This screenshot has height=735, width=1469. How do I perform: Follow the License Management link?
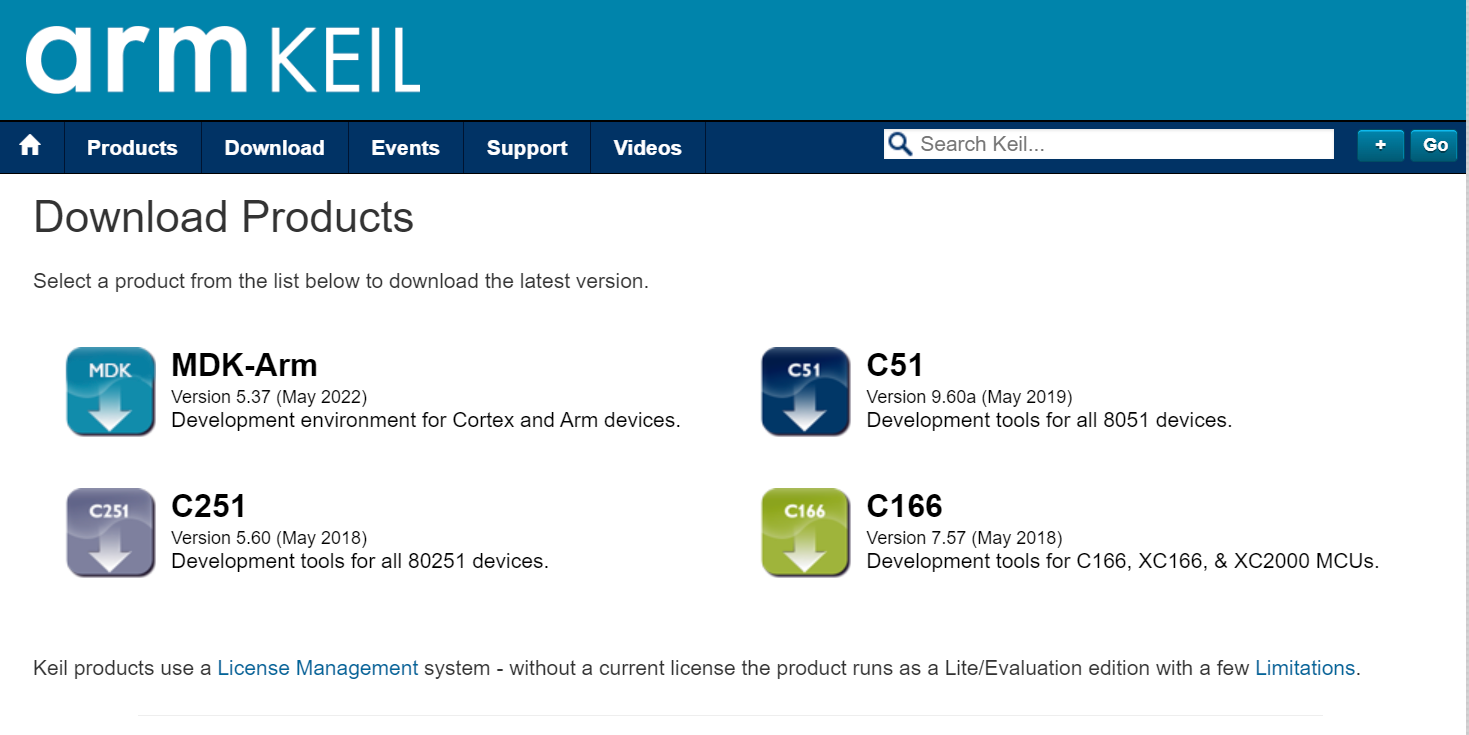(317, 668)
